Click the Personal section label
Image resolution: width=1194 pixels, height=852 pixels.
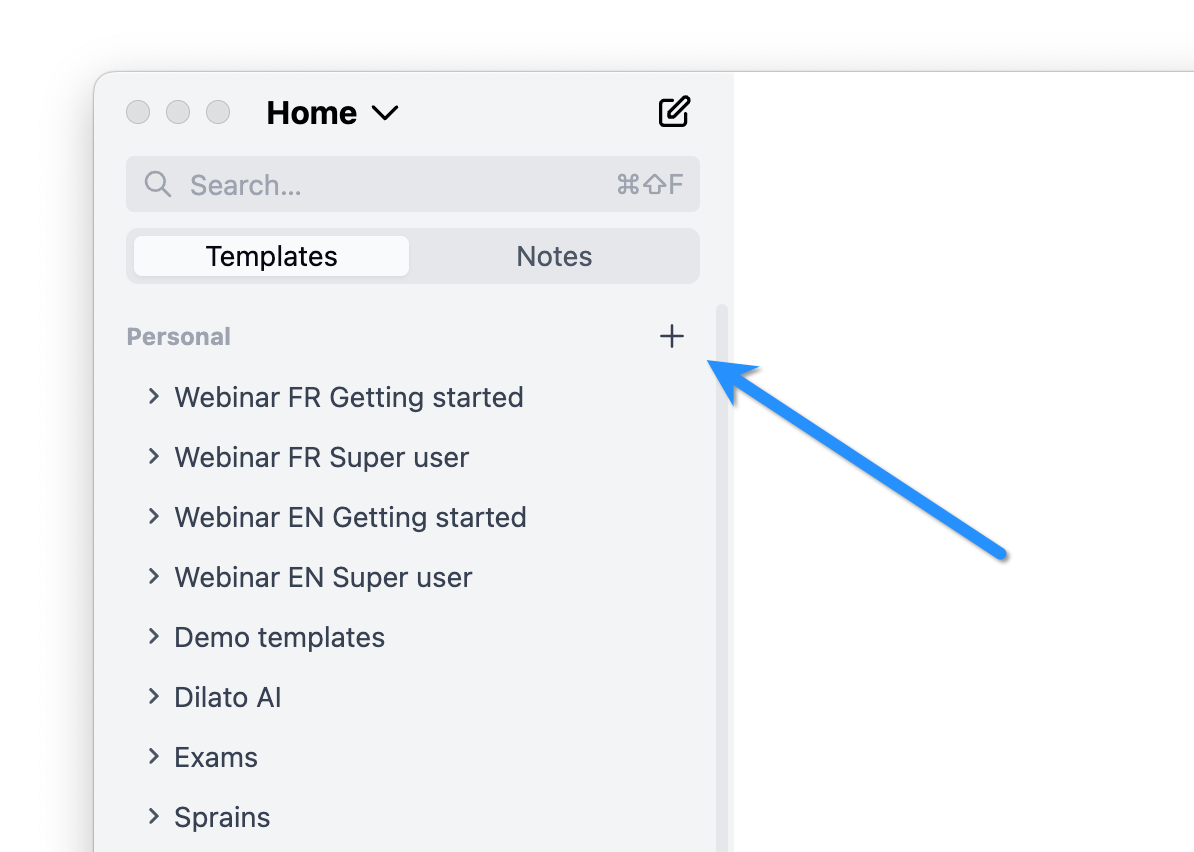pyautogui.click(x=178, y=336)
